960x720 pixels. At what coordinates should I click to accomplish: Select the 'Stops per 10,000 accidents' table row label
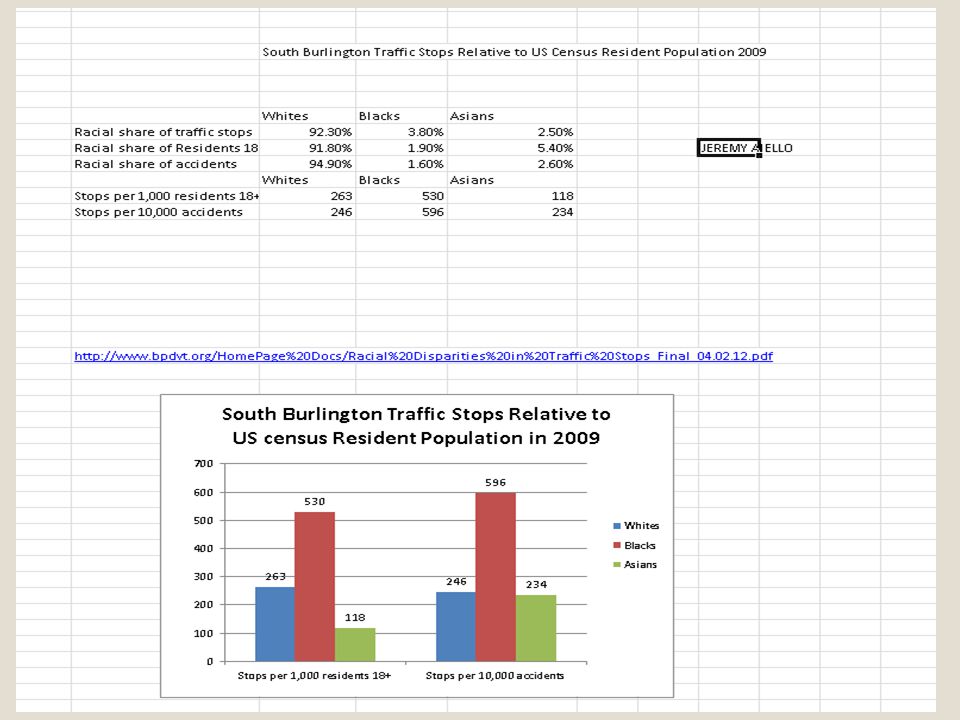coord(158,212)
